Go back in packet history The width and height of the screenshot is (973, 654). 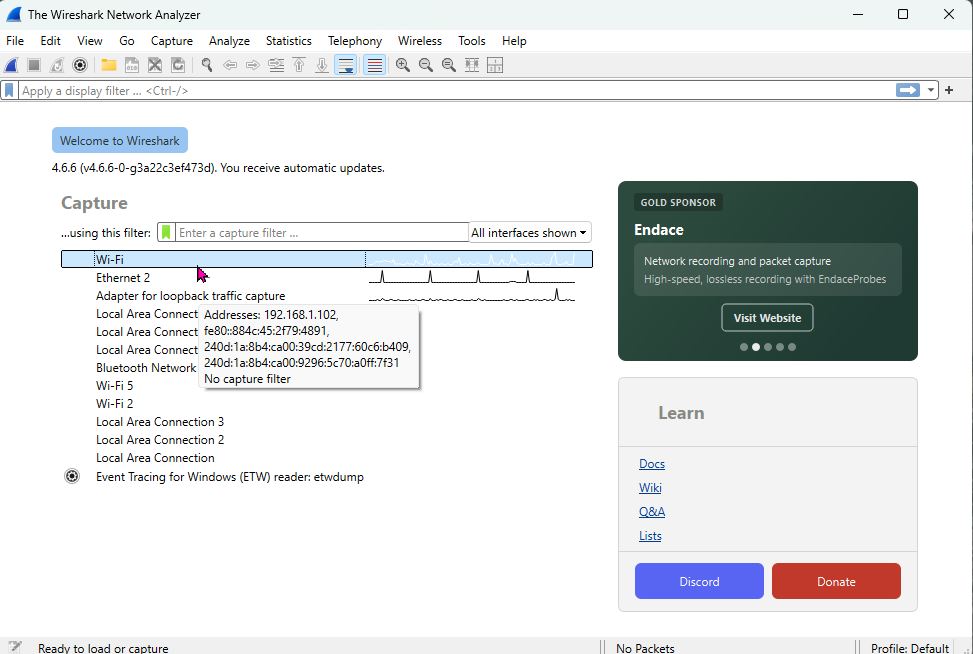tap(230, 65)
